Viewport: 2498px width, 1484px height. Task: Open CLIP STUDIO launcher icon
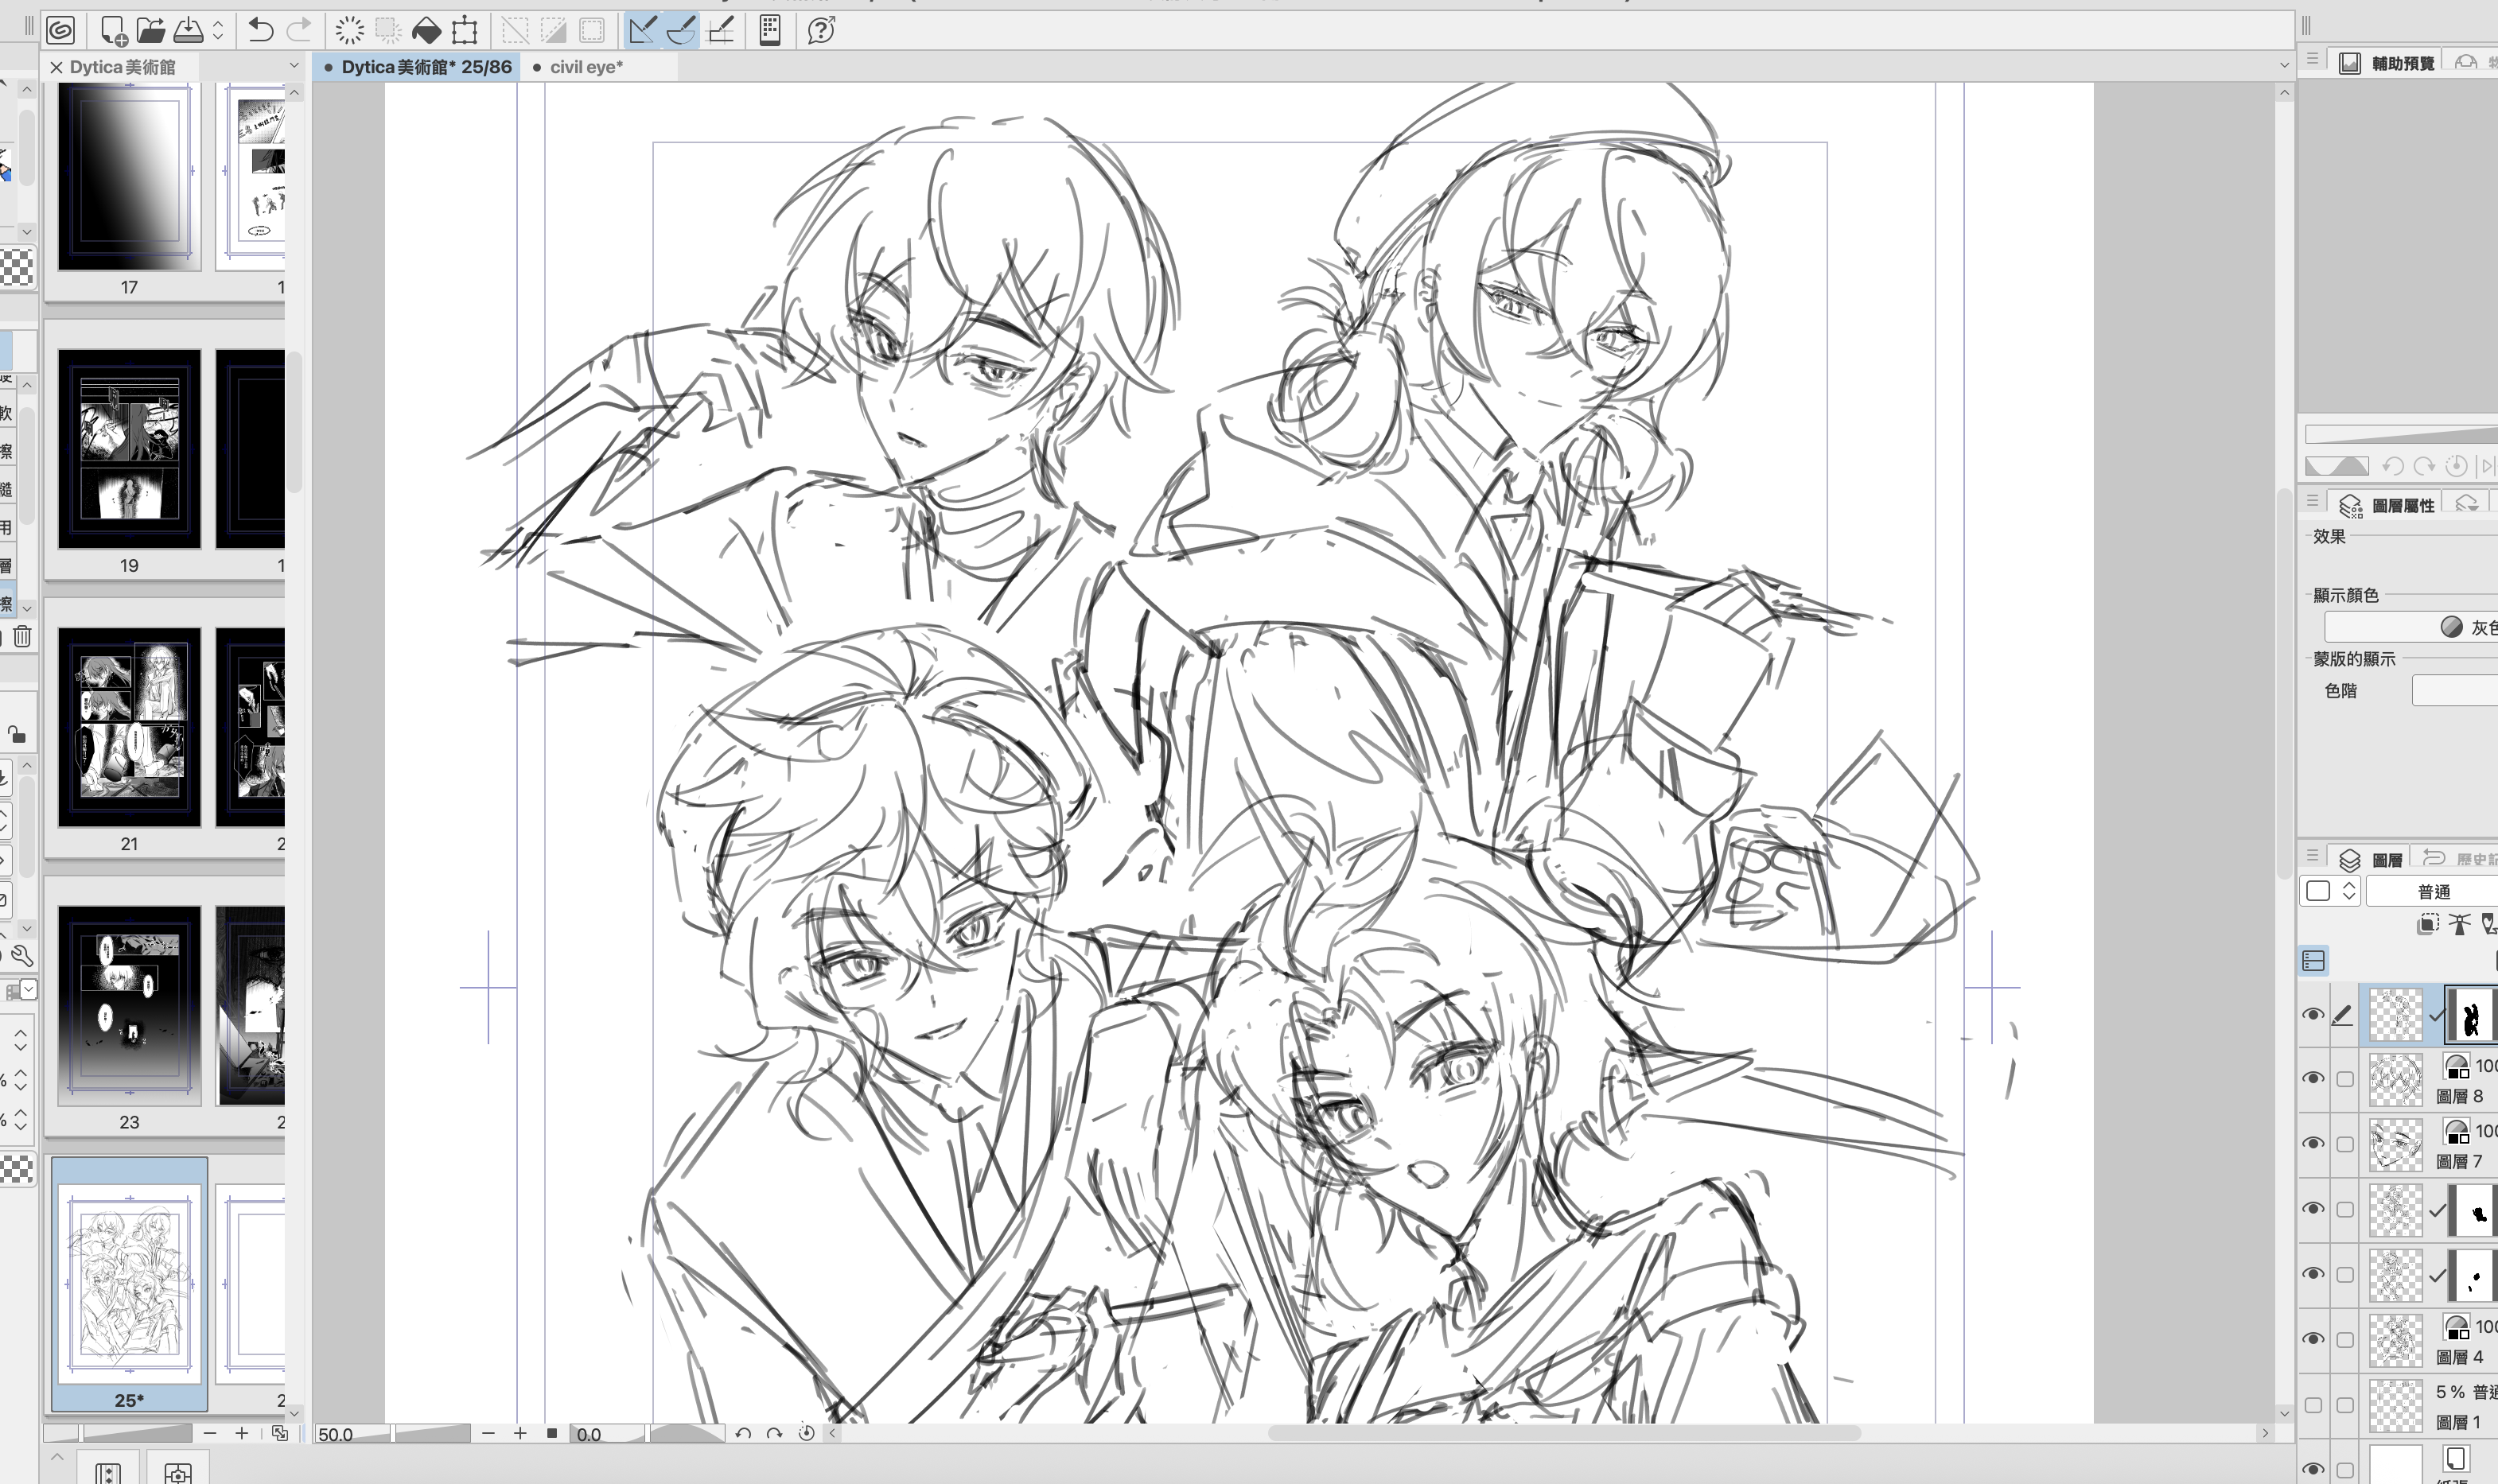[x=60, y=30]
